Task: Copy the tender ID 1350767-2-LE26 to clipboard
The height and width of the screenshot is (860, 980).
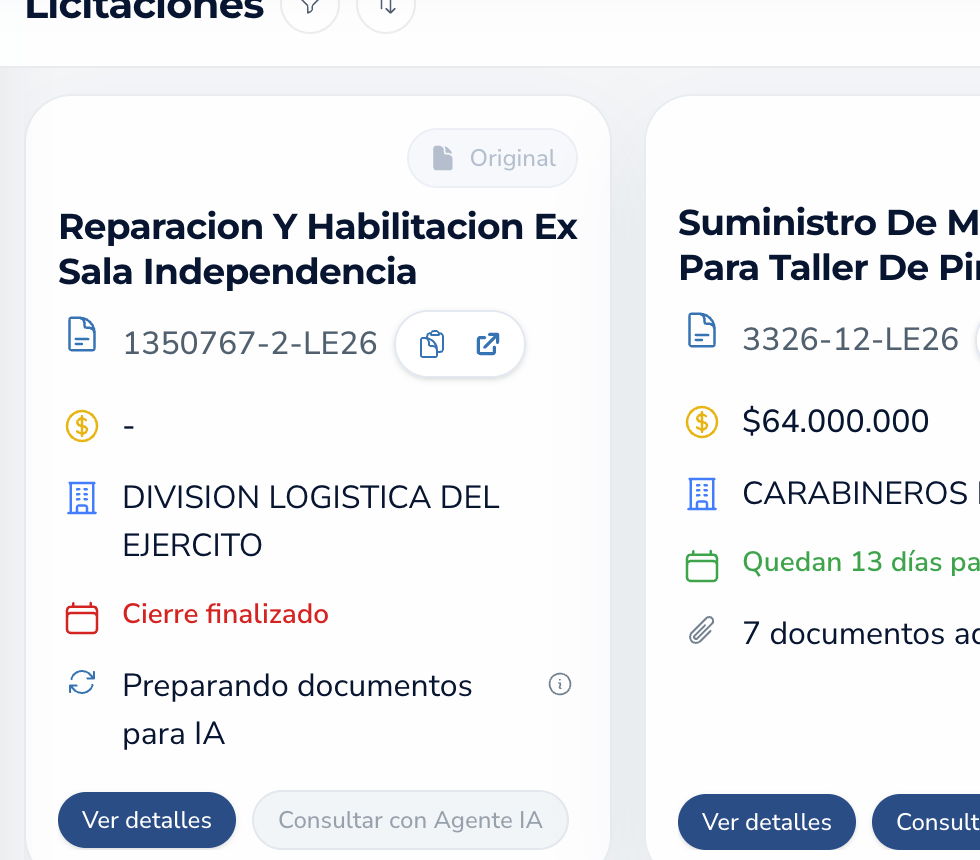Action: coord(432,343)
